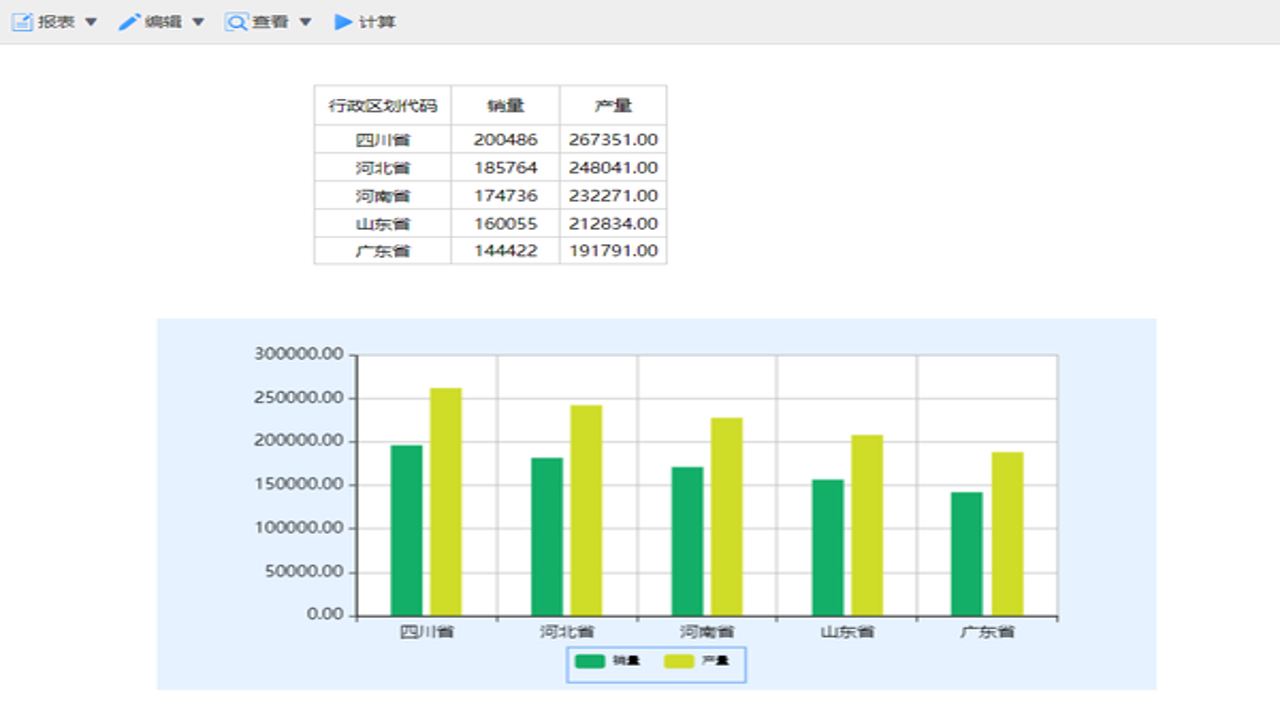Click the 200000.00 y-axis label
This screenshot has height=720, width=1280.
point(300,441)
